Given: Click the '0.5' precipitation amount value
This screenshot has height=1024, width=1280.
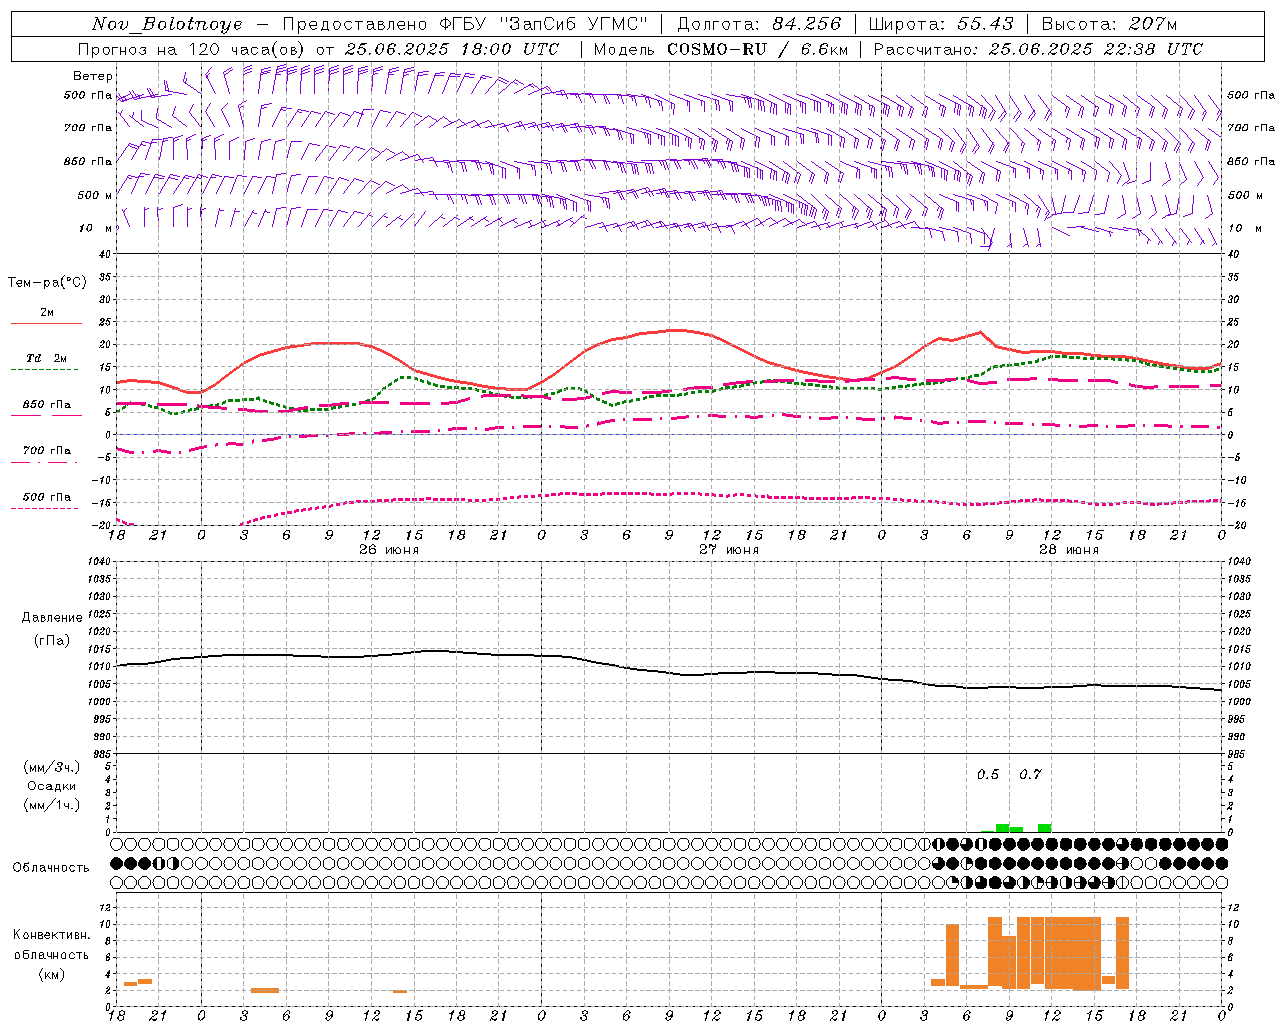Looking at the screenshot, I should click(988, 775).
